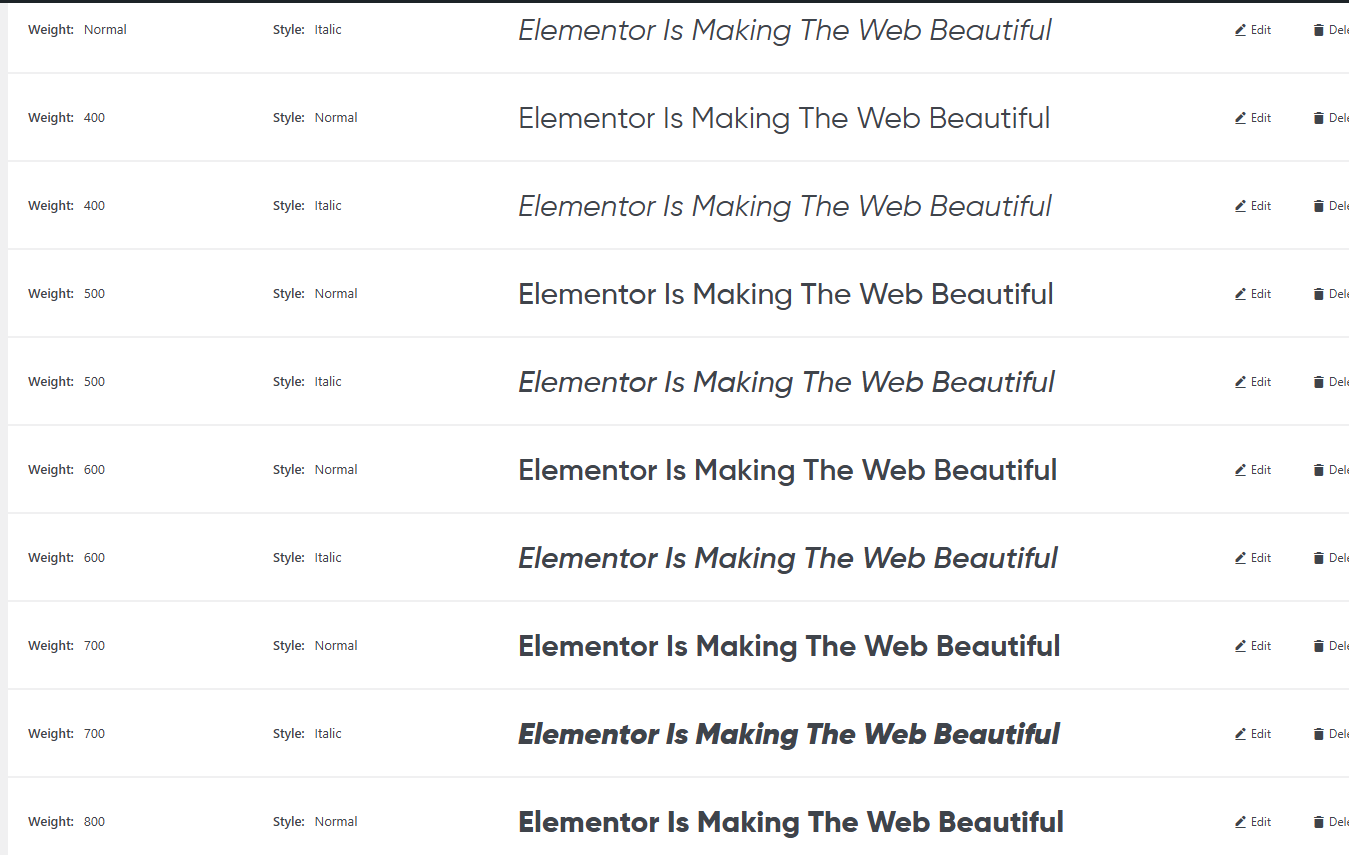The image size is (1349, 855).
Task: Click preview text in 400 Normal row
Action: pyautogui.click(x=785, y=118)
